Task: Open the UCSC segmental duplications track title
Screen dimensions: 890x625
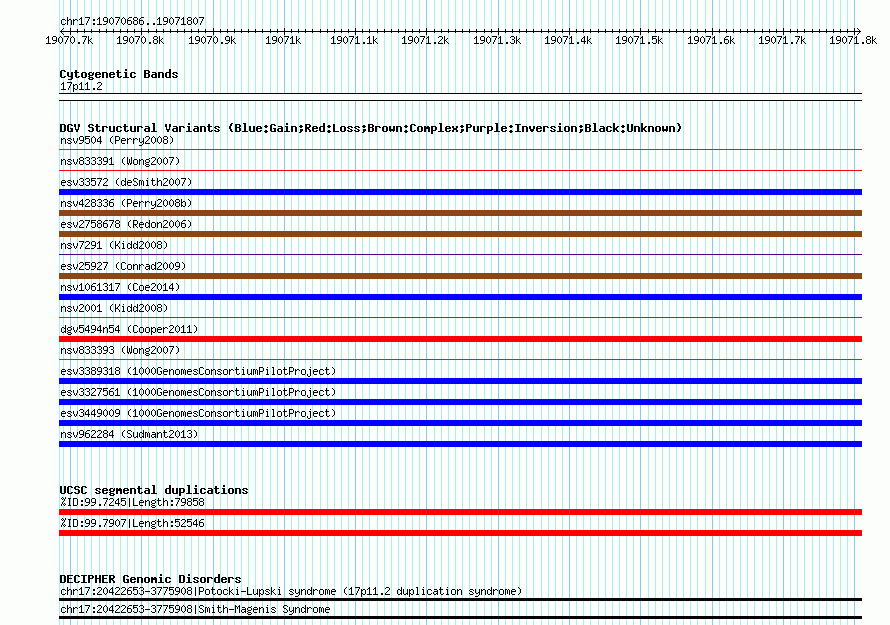Action: [x=154, y=490]
